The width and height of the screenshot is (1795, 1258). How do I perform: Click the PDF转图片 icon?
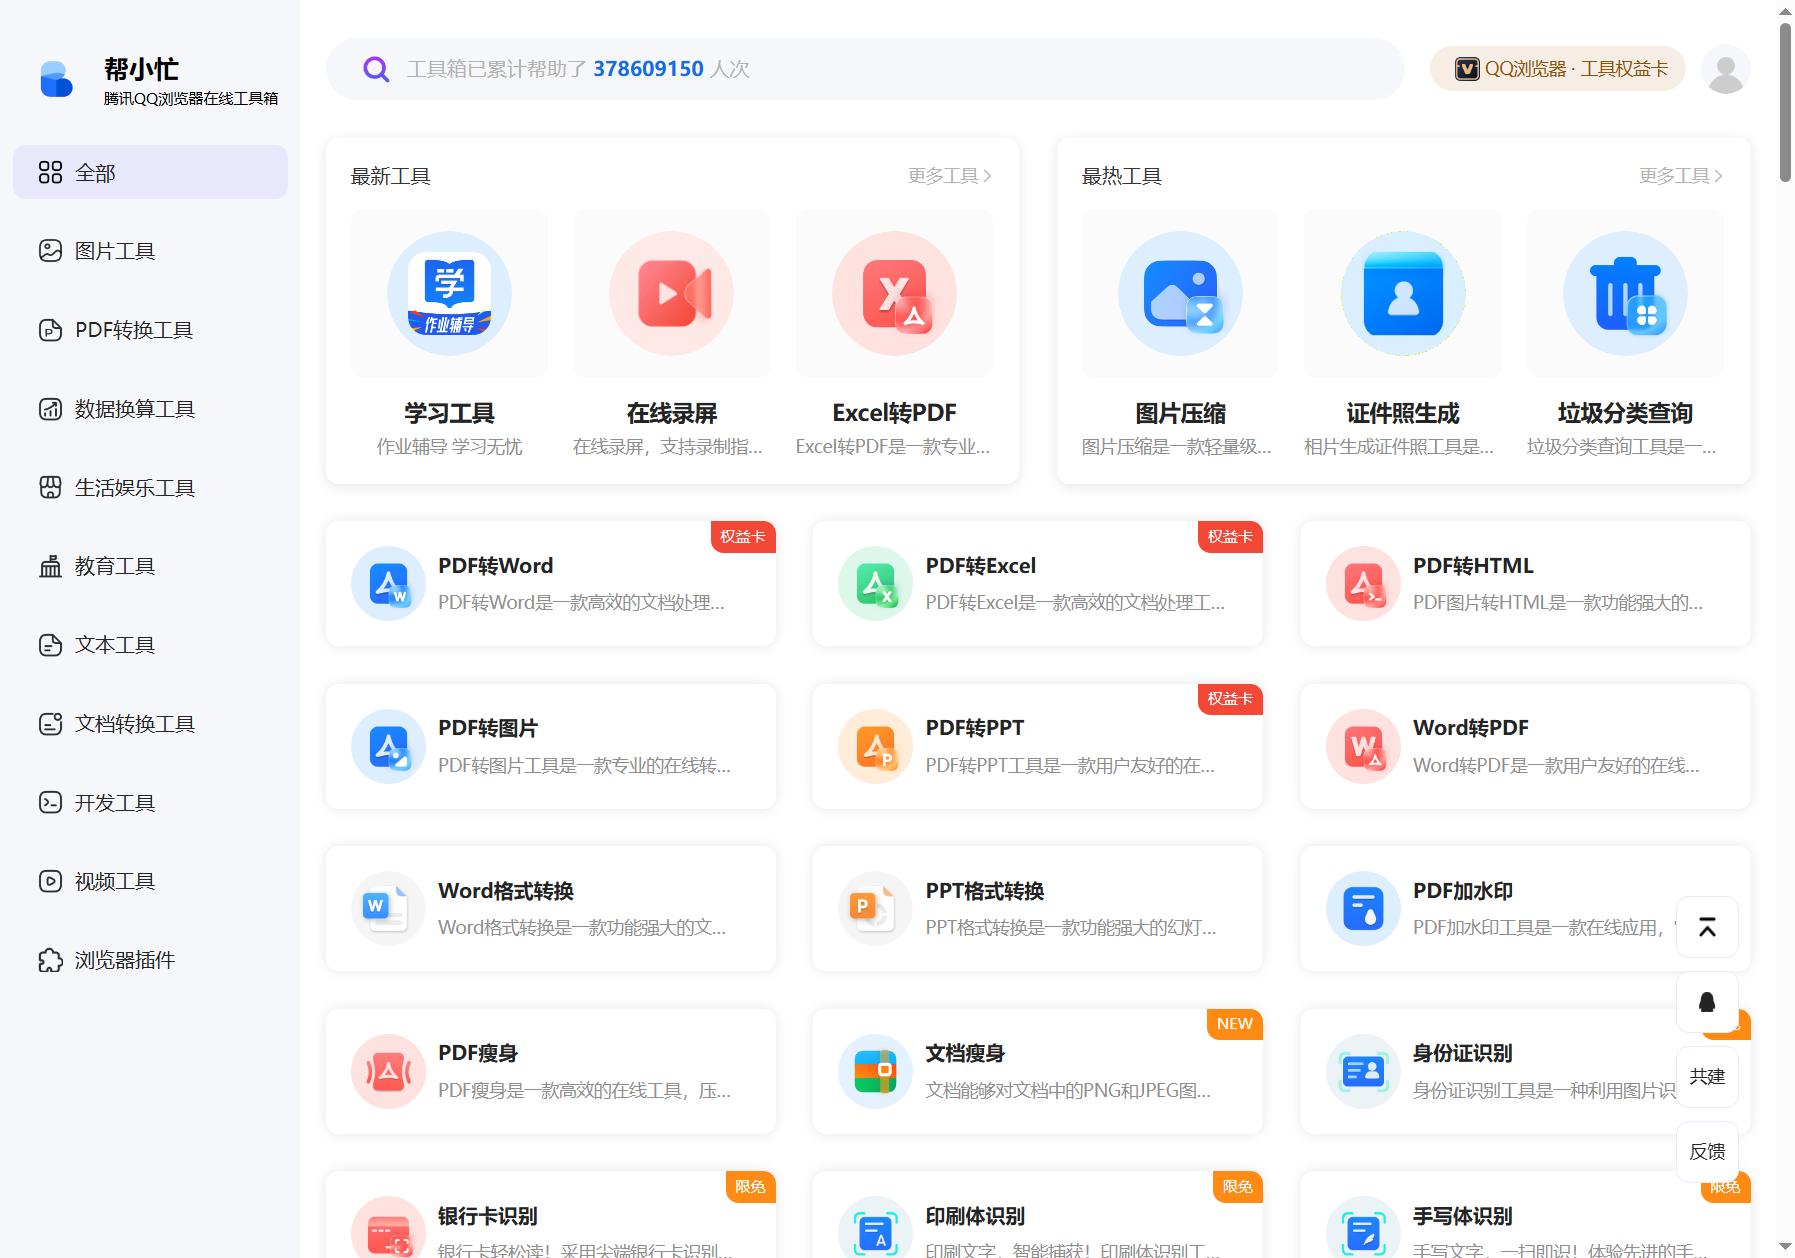[x=388, y=746]
